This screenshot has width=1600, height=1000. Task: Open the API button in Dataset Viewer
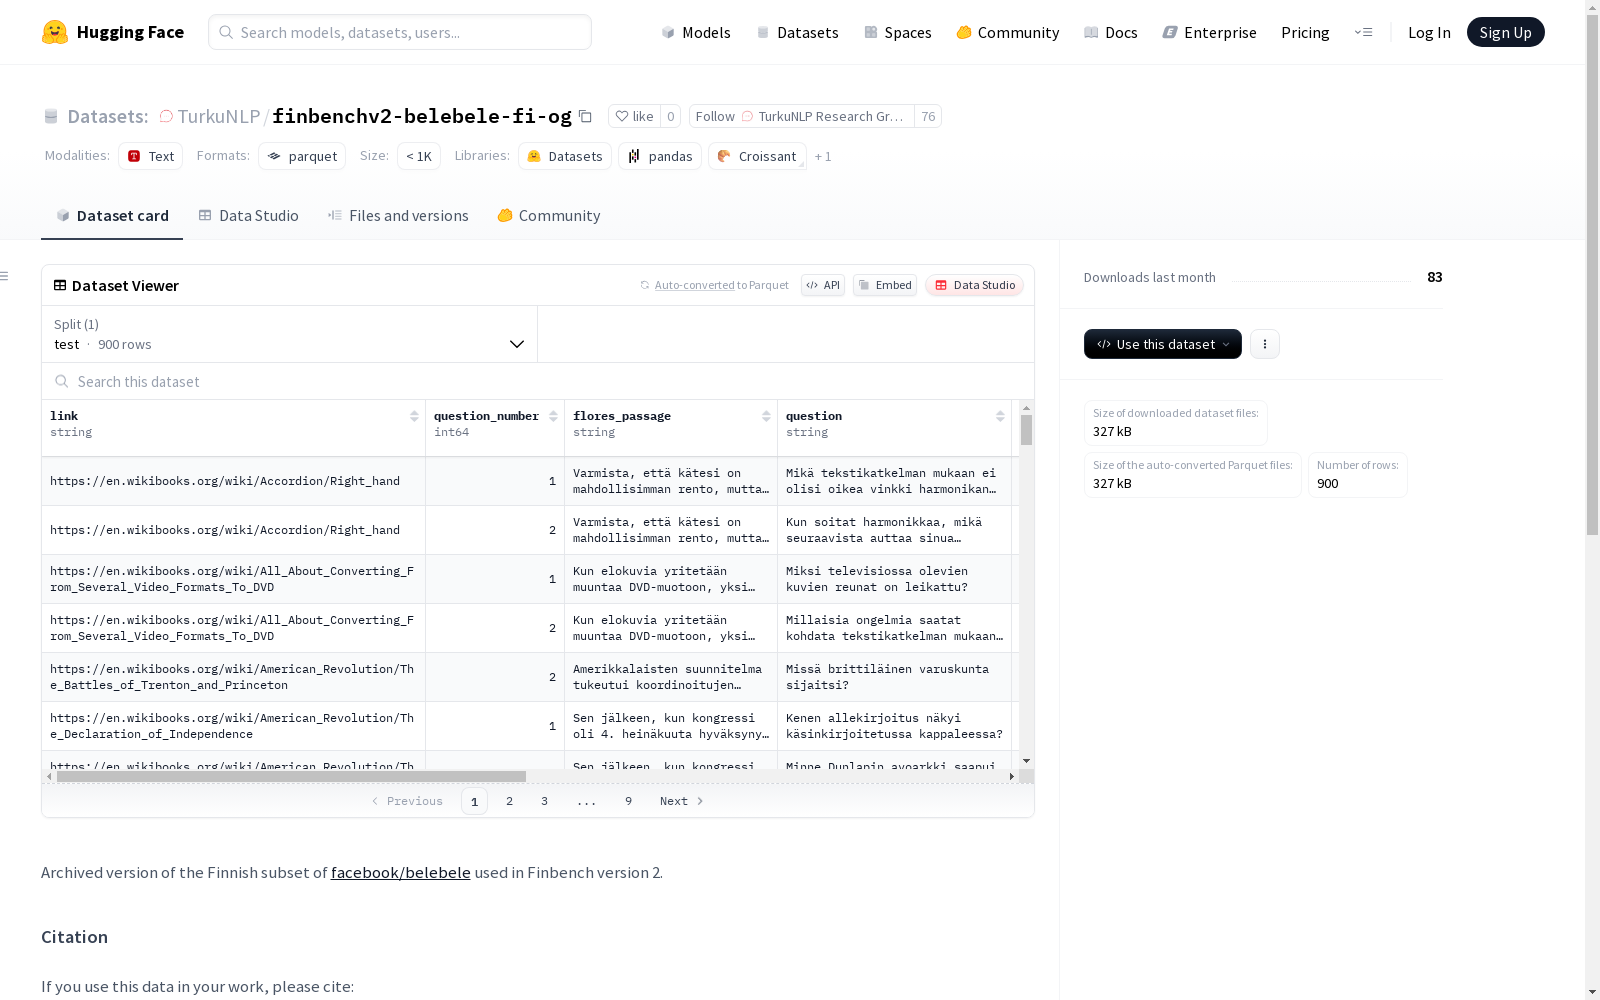[x=823, y=285]
